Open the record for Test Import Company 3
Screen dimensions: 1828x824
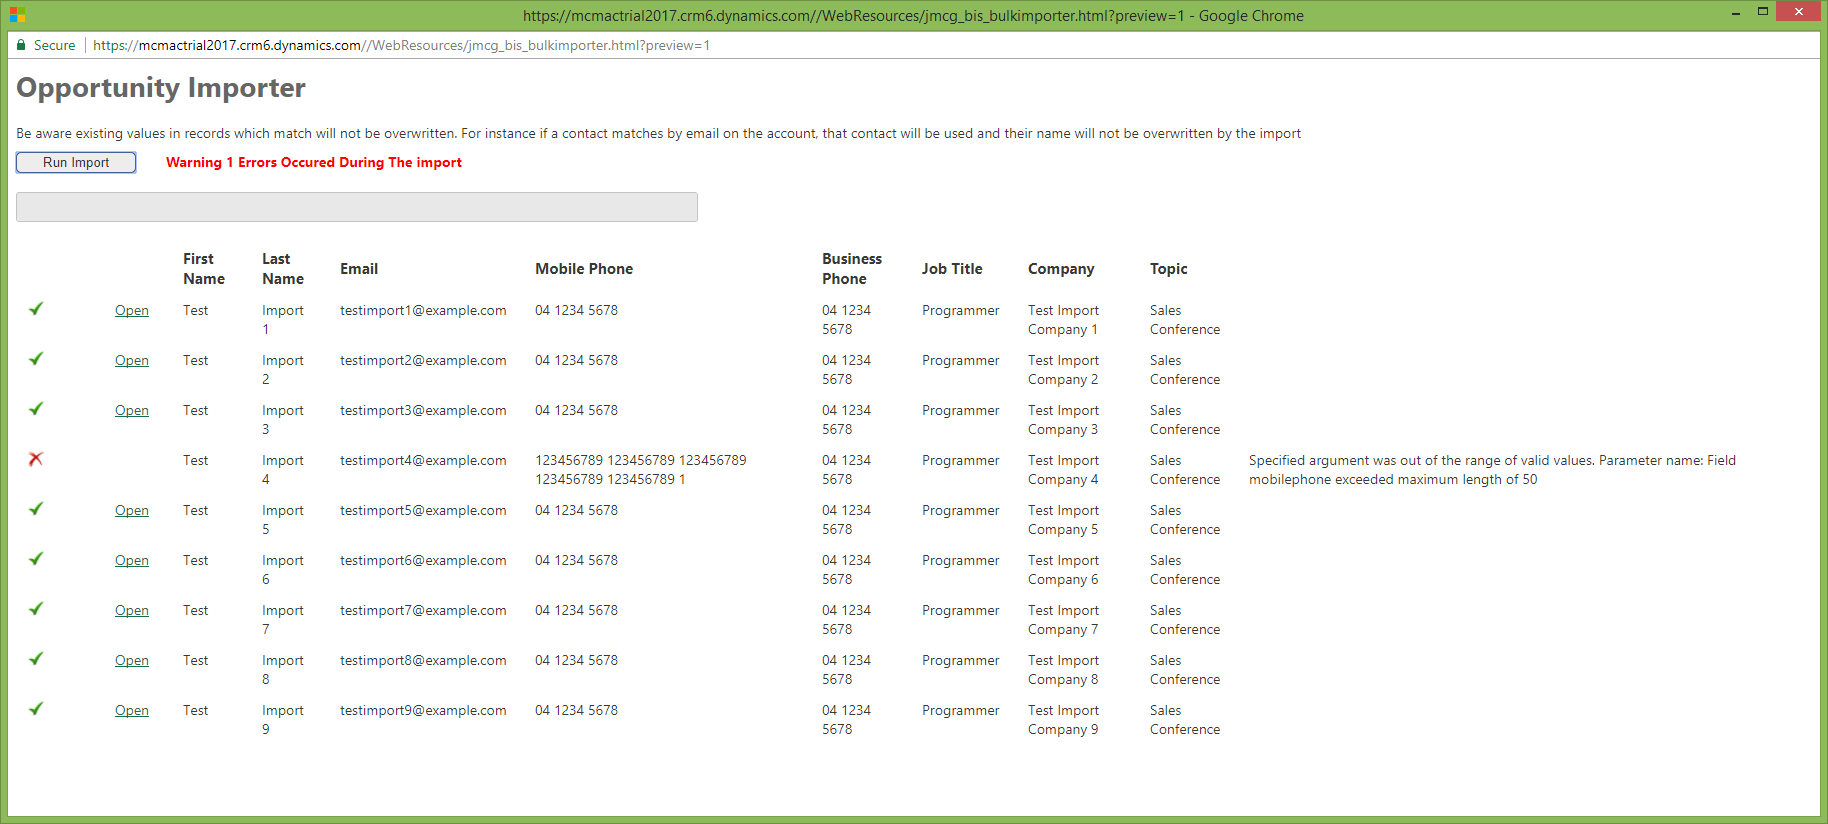131,411
